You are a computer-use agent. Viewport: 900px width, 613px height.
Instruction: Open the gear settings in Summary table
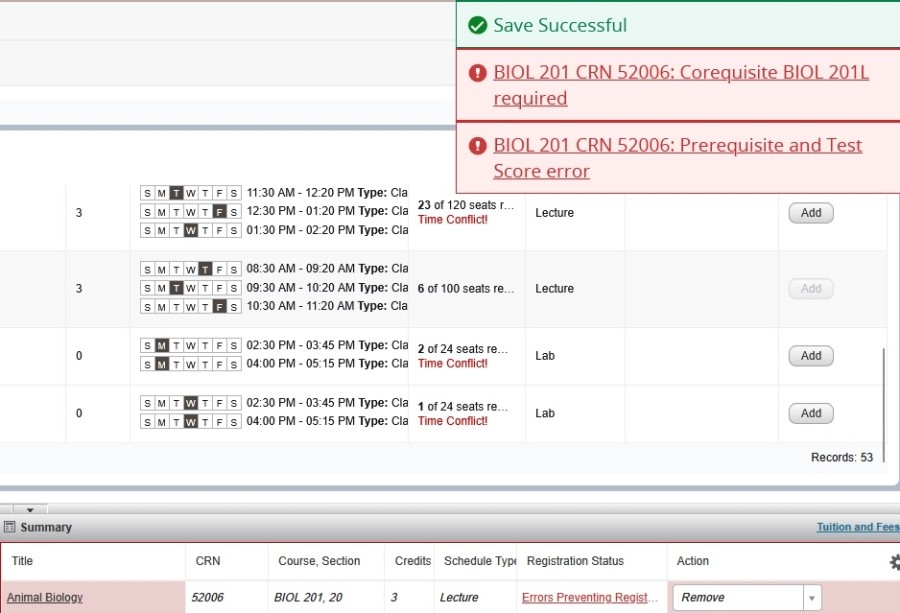click(x=894, y=562)
